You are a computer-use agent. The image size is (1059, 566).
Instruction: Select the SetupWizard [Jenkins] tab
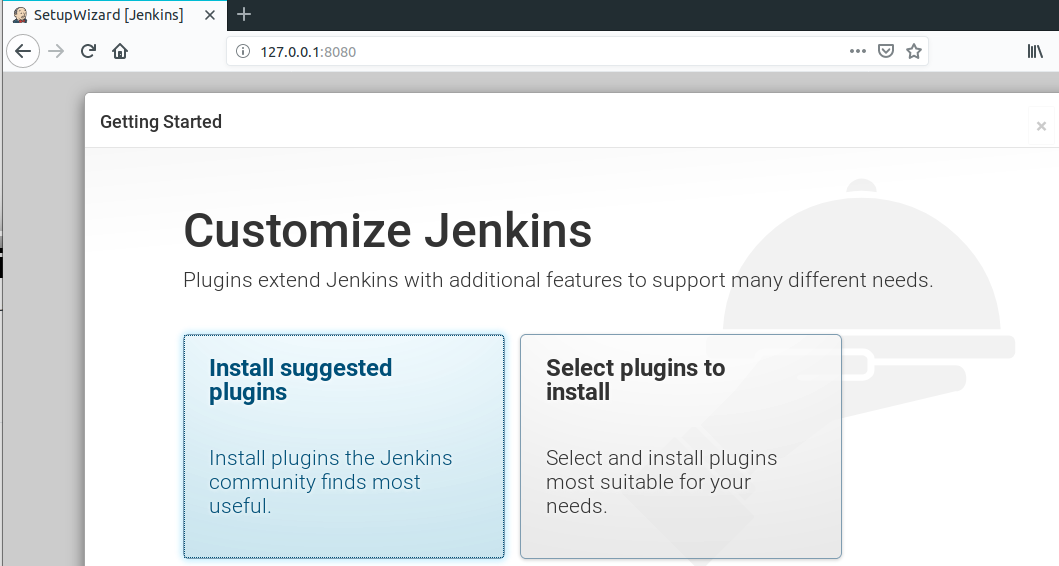tap(115, 15)
